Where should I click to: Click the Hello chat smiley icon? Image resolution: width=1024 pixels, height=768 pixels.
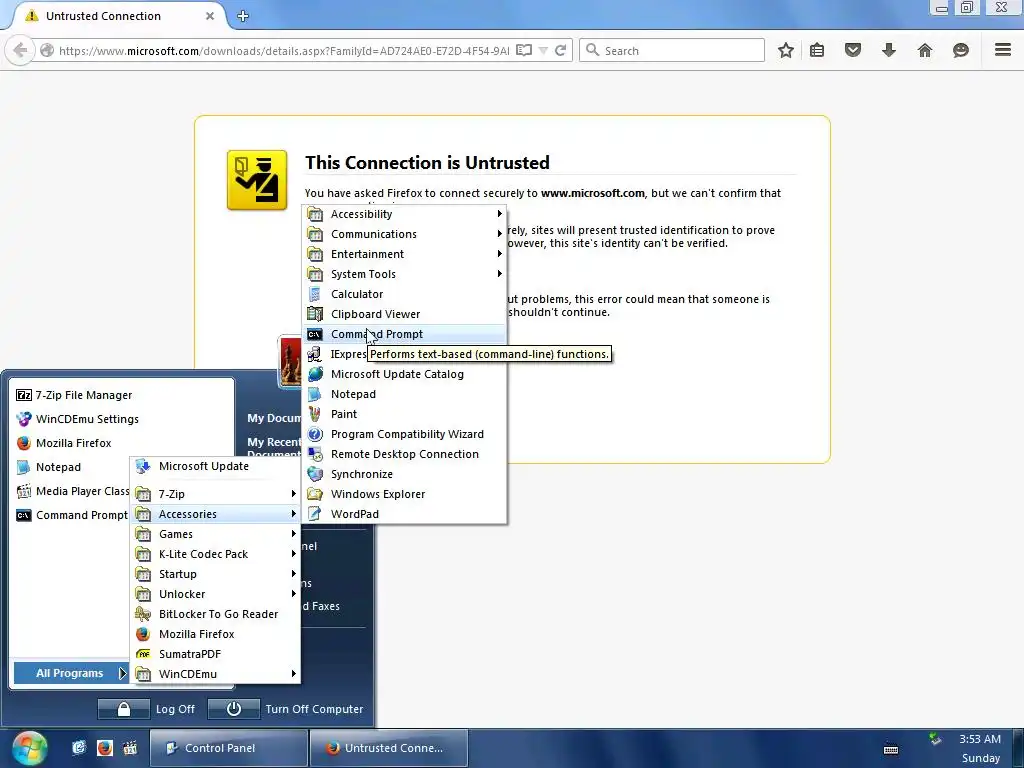pyautogui.click(x=961, y=50)
